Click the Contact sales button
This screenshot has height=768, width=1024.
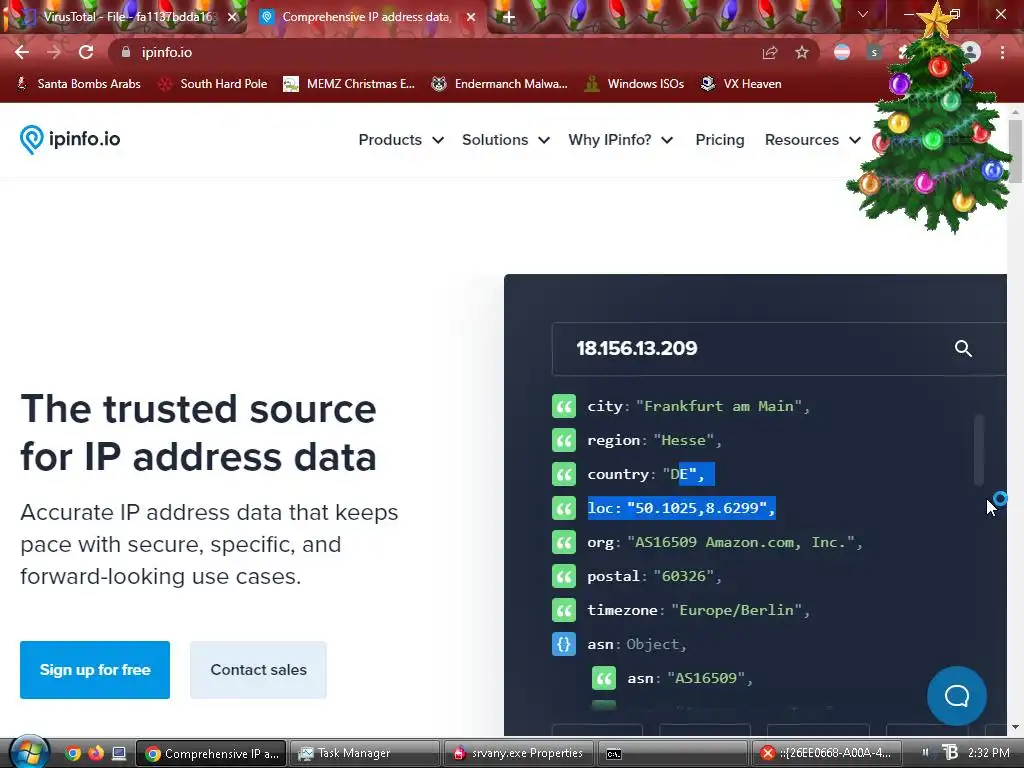click(258, 669)
